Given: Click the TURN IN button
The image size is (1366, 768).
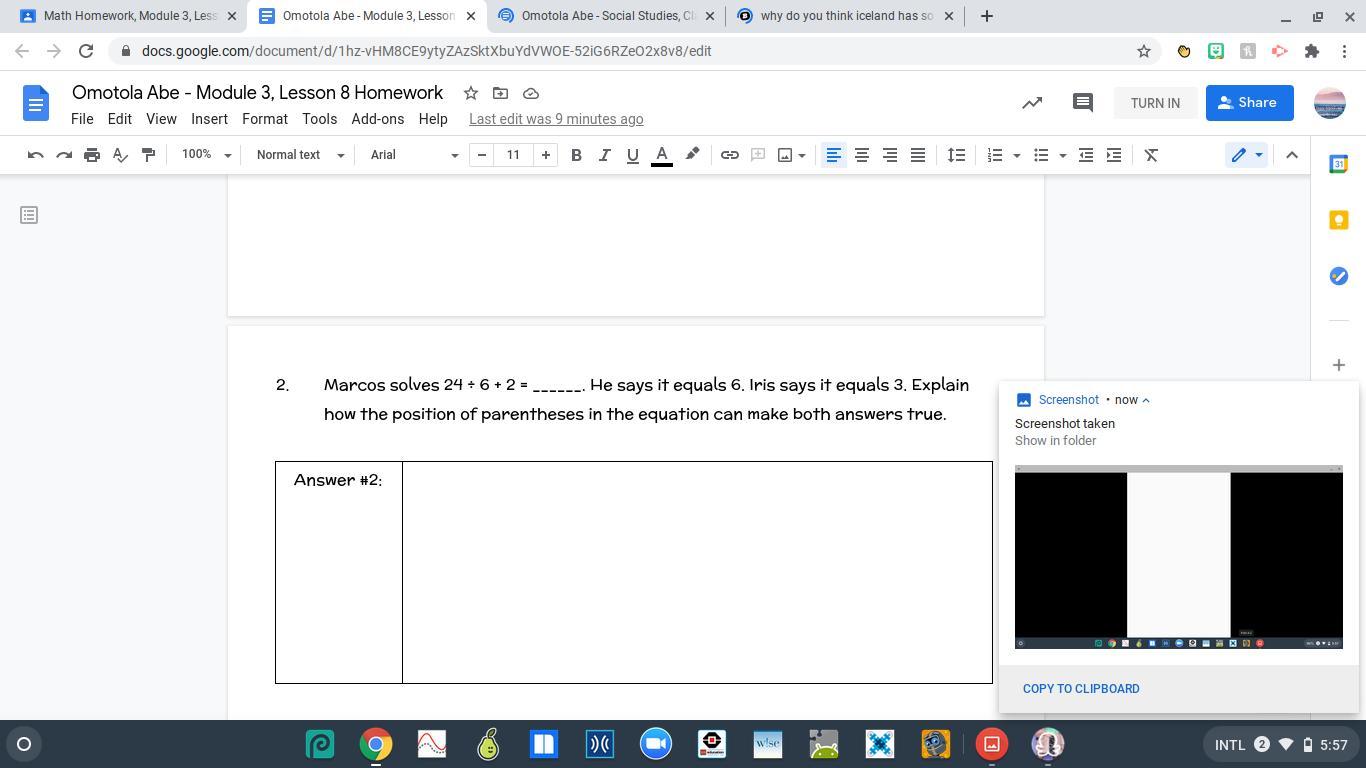Looking at the screenshot, I should point(1154,103).
